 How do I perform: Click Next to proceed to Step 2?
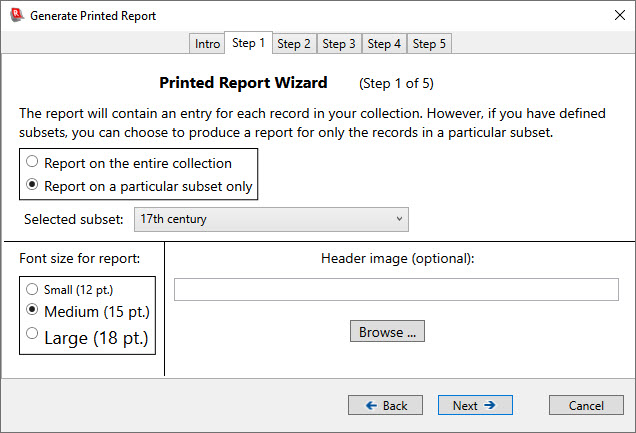tap(475, 405)
